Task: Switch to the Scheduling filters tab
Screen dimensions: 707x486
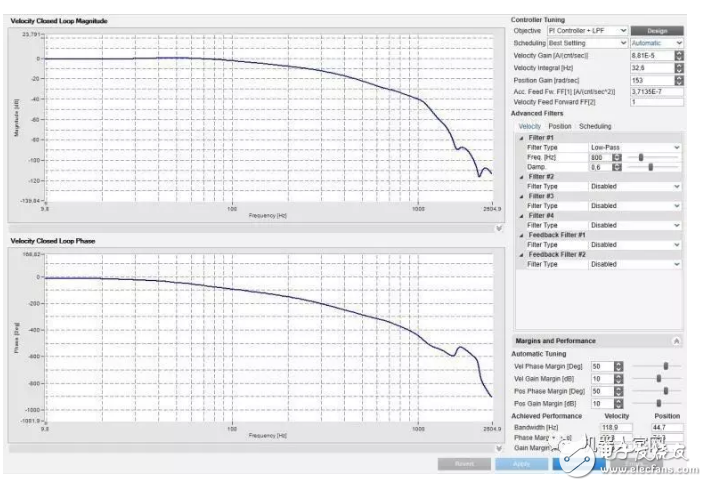Action: [595, 126]
